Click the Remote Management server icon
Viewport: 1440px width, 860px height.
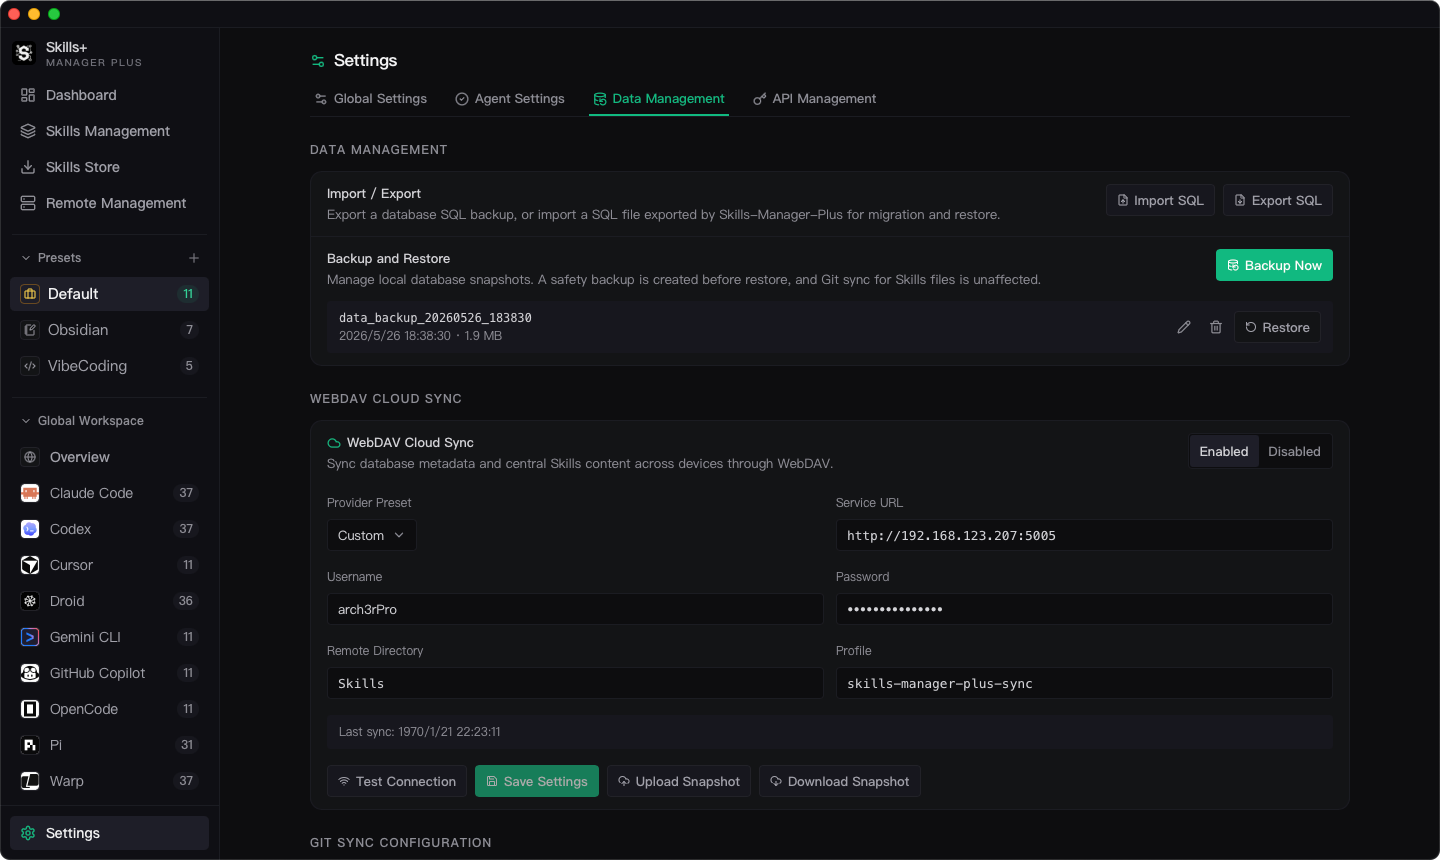point(28,203)
